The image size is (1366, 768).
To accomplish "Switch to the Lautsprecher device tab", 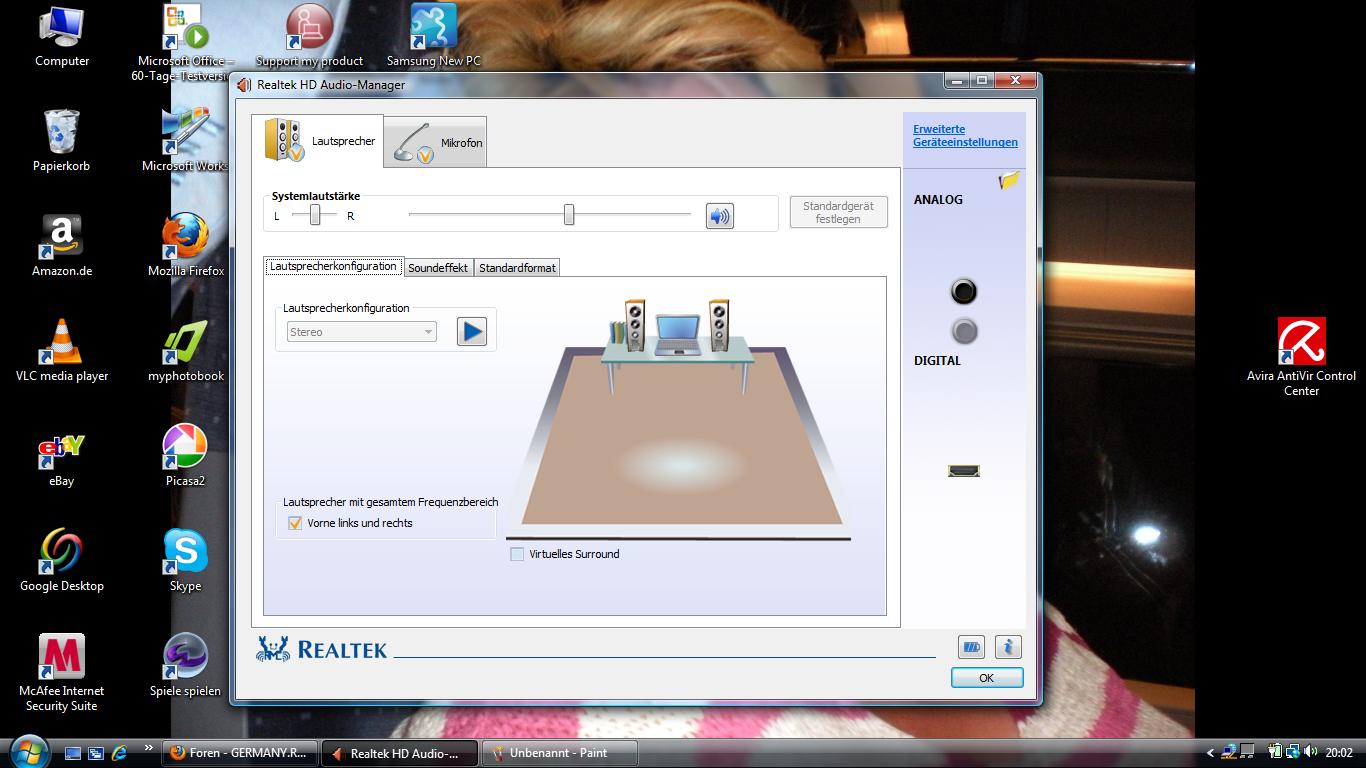I will pyautogui.click(x=317, y=141).
